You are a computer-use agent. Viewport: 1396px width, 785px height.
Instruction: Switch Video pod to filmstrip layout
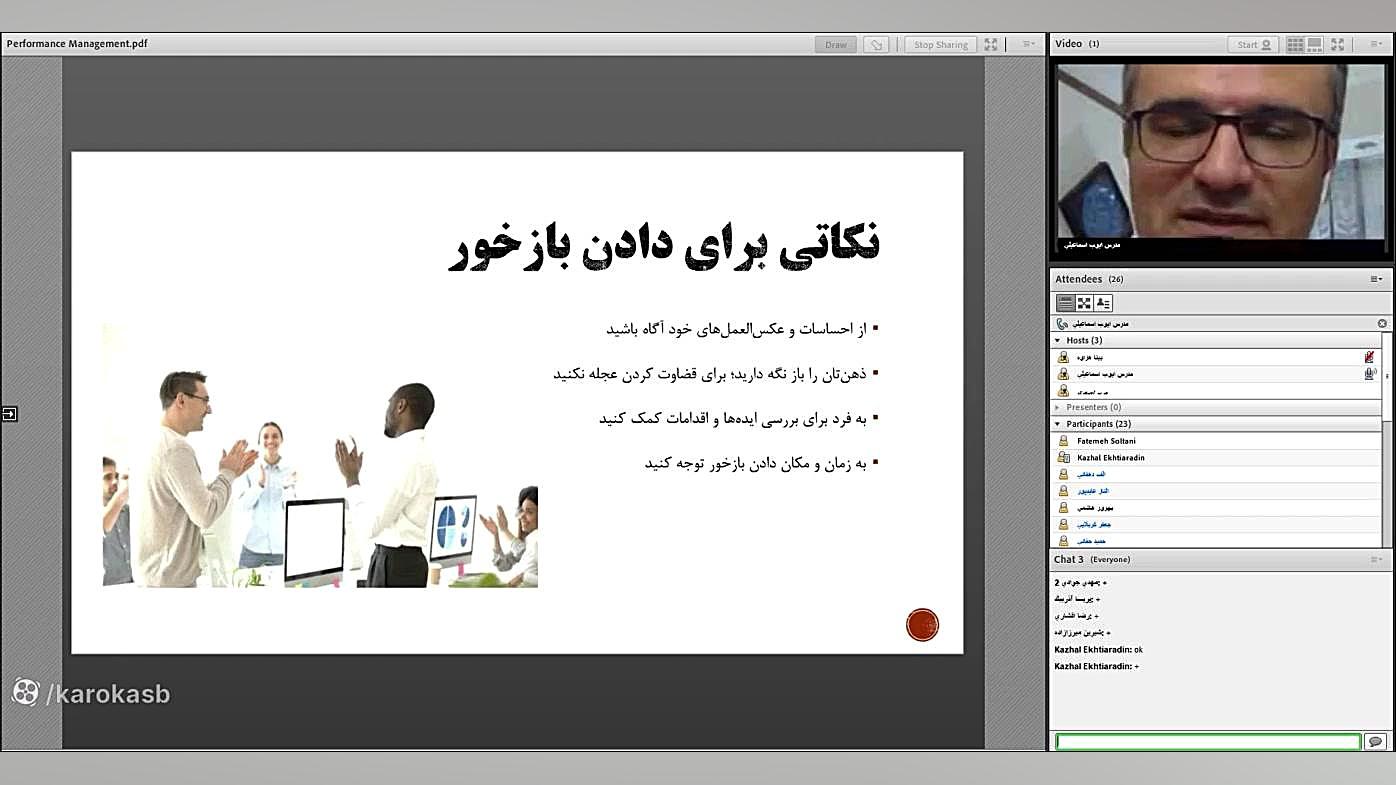click(1315, 44)
